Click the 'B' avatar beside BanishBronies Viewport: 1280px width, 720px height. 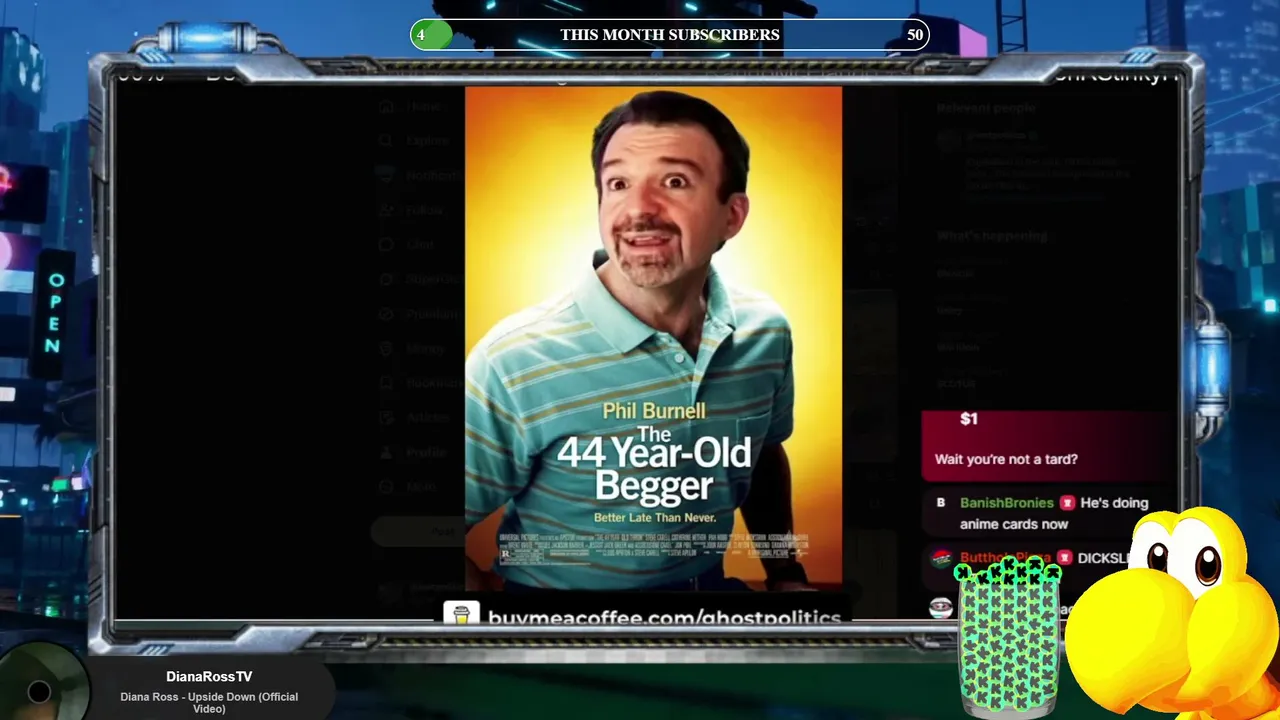pyautogui.click(x=940, y=503)
